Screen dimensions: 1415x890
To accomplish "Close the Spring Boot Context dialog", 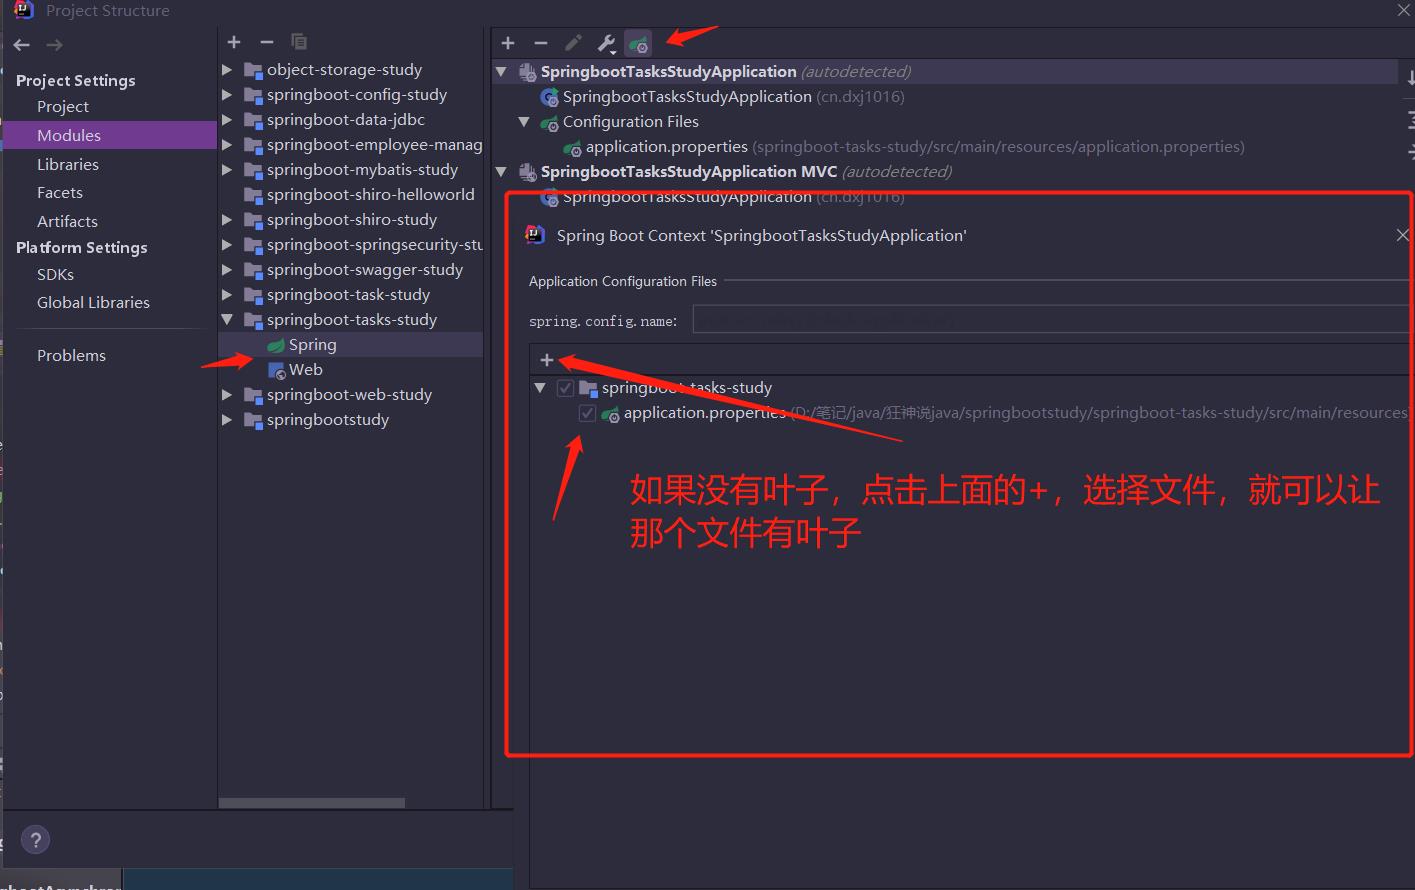I will click(x=1402, y=235).
